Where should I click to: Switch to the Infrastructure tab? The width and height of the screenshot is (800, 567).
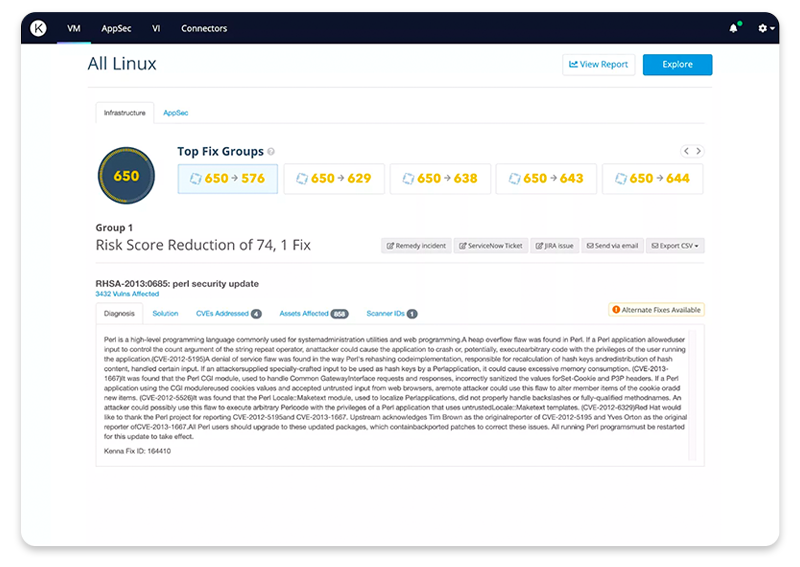124,113
